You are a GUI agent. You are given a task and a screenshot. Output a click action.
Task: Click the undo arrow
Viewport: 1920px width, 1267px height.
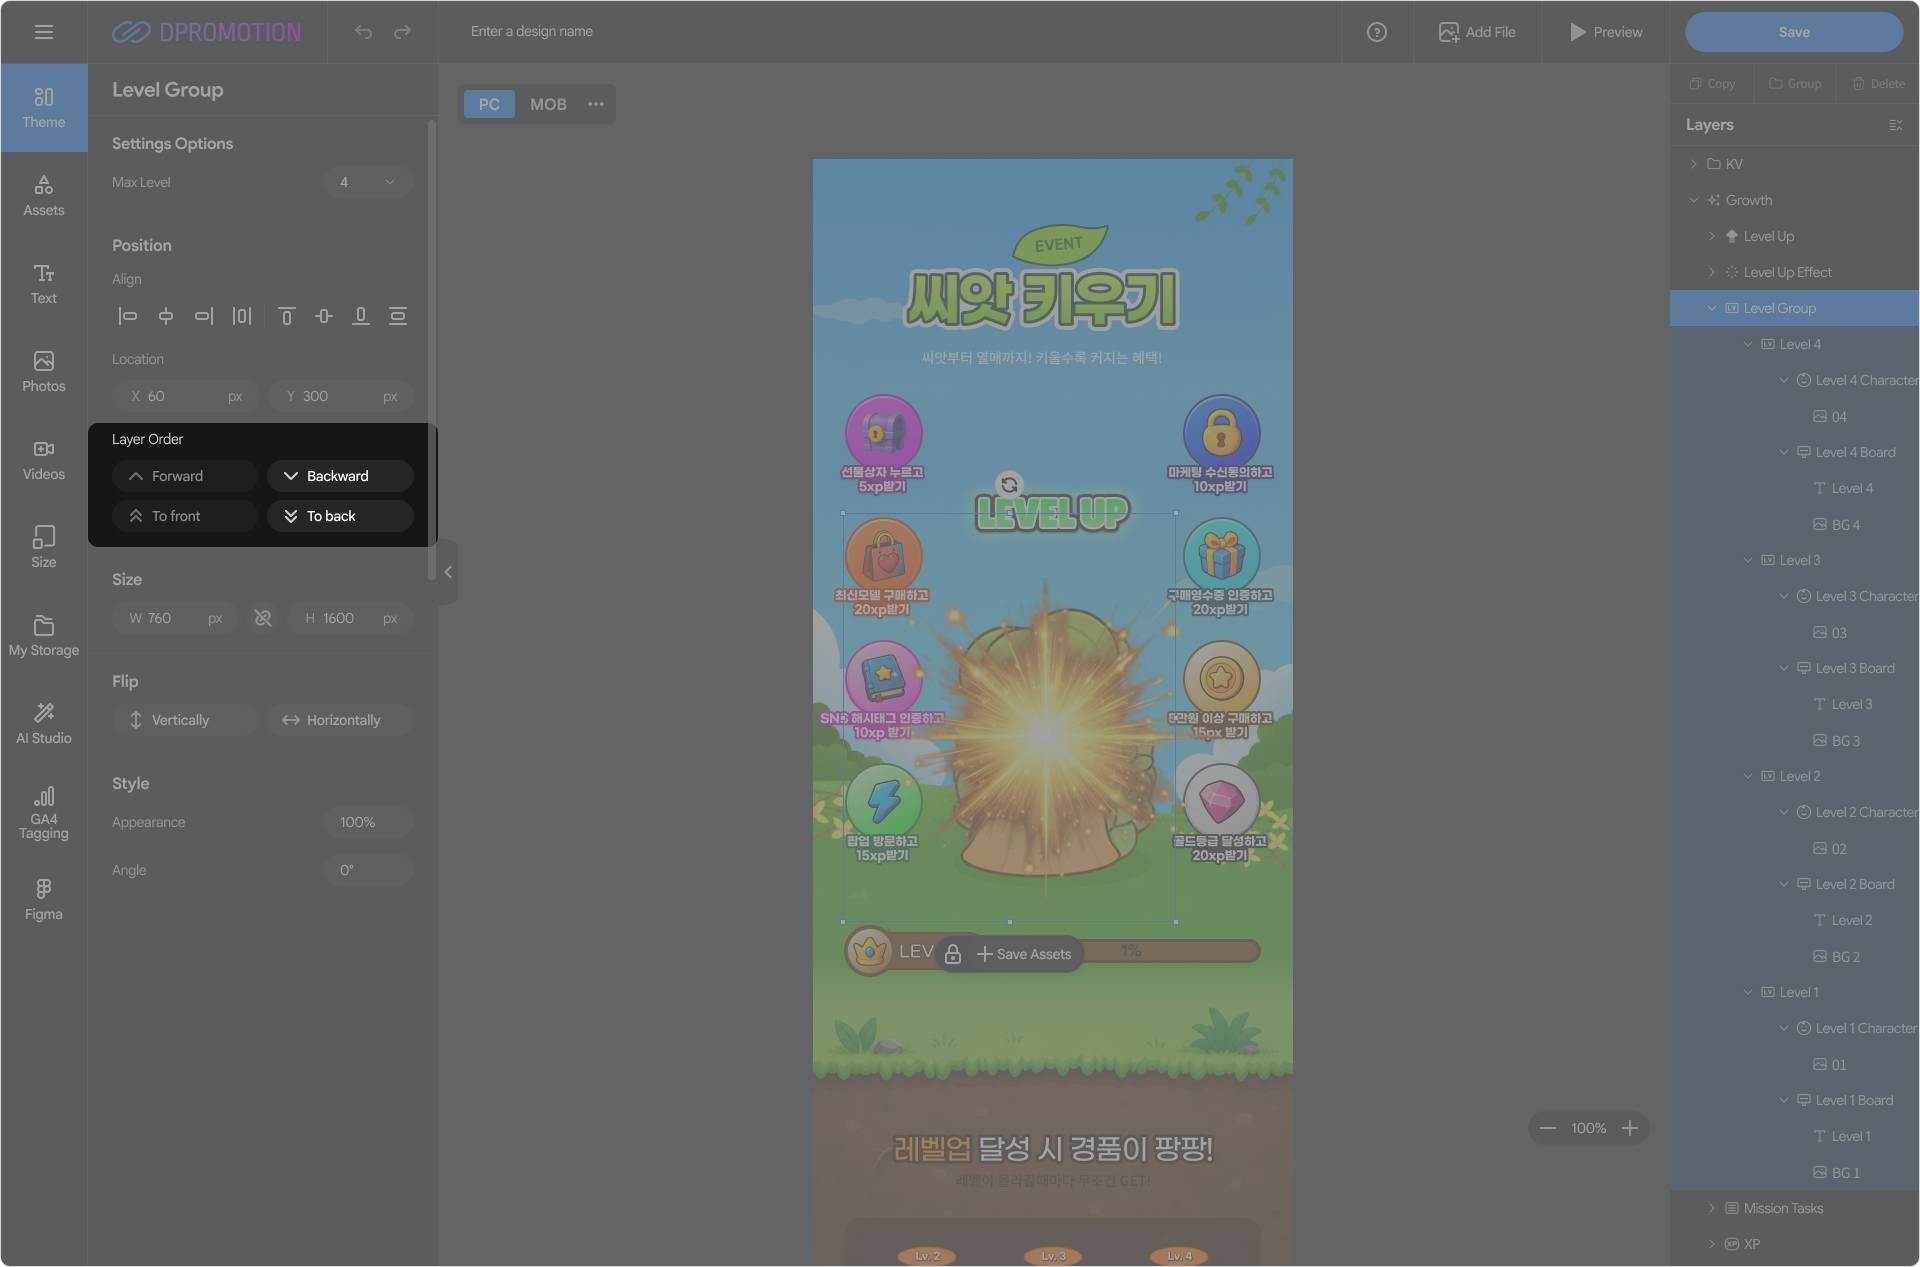tap(363, 32)
